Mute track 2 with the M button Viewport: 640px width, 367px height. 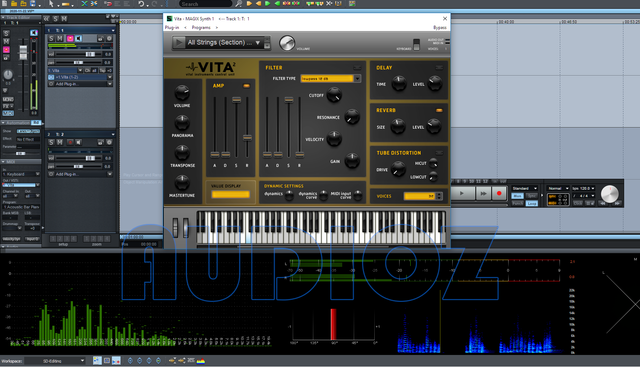(x=60, y=142)
